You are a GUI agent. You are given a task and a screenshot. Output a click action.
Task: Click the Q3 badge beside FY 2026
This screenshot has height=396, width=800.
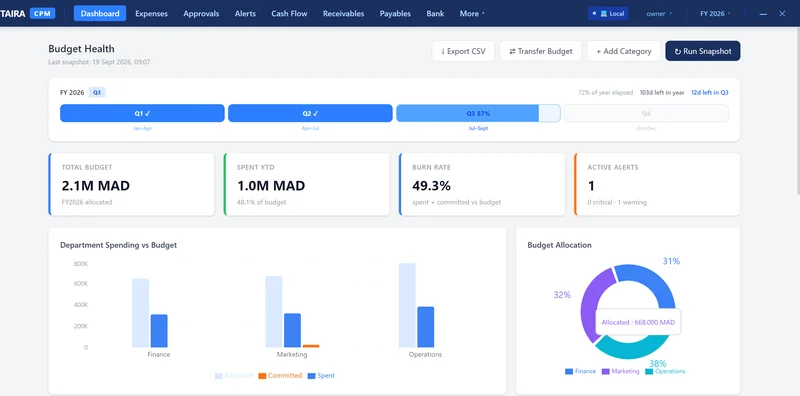(97, 92)
